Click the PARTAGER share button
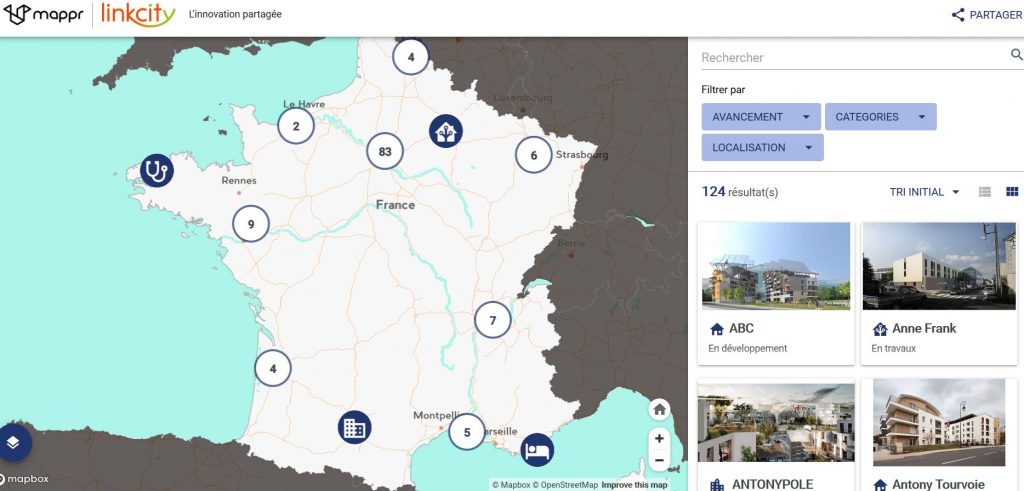1024x491 pixels. [x=986, y=15]
